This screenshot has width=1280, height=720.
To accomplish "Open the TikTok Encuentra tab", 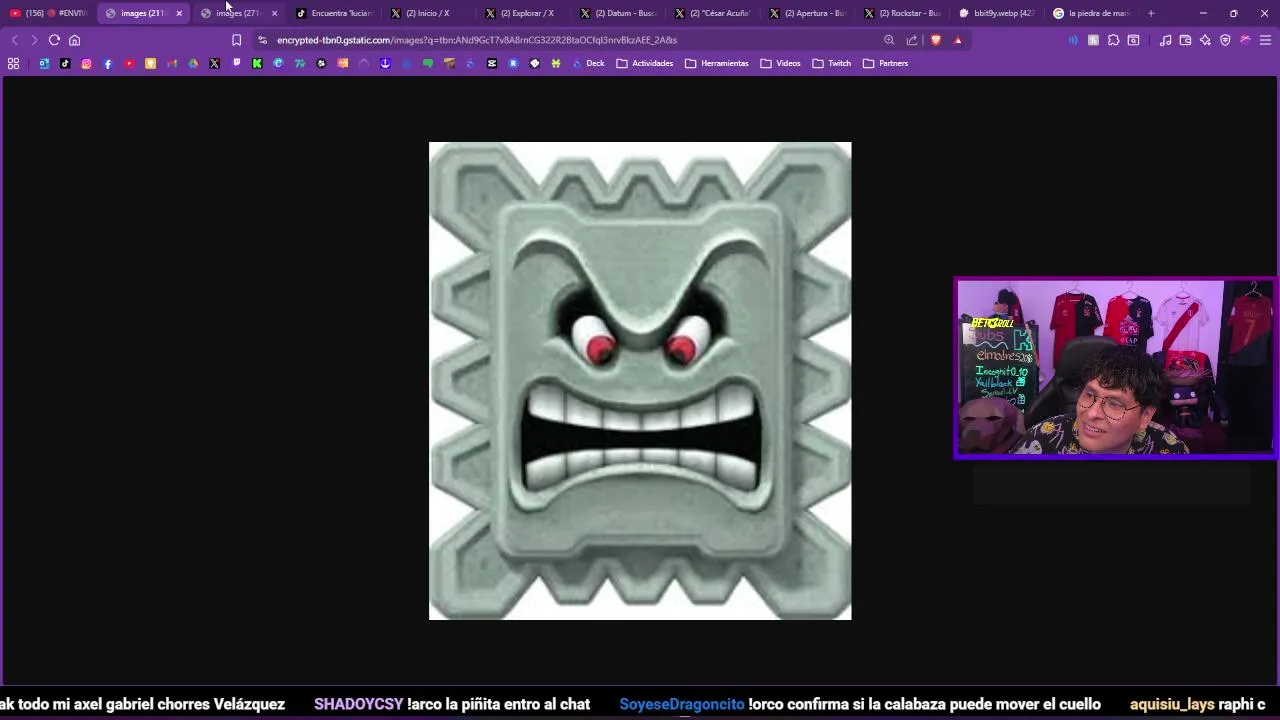I will [335, 13].
